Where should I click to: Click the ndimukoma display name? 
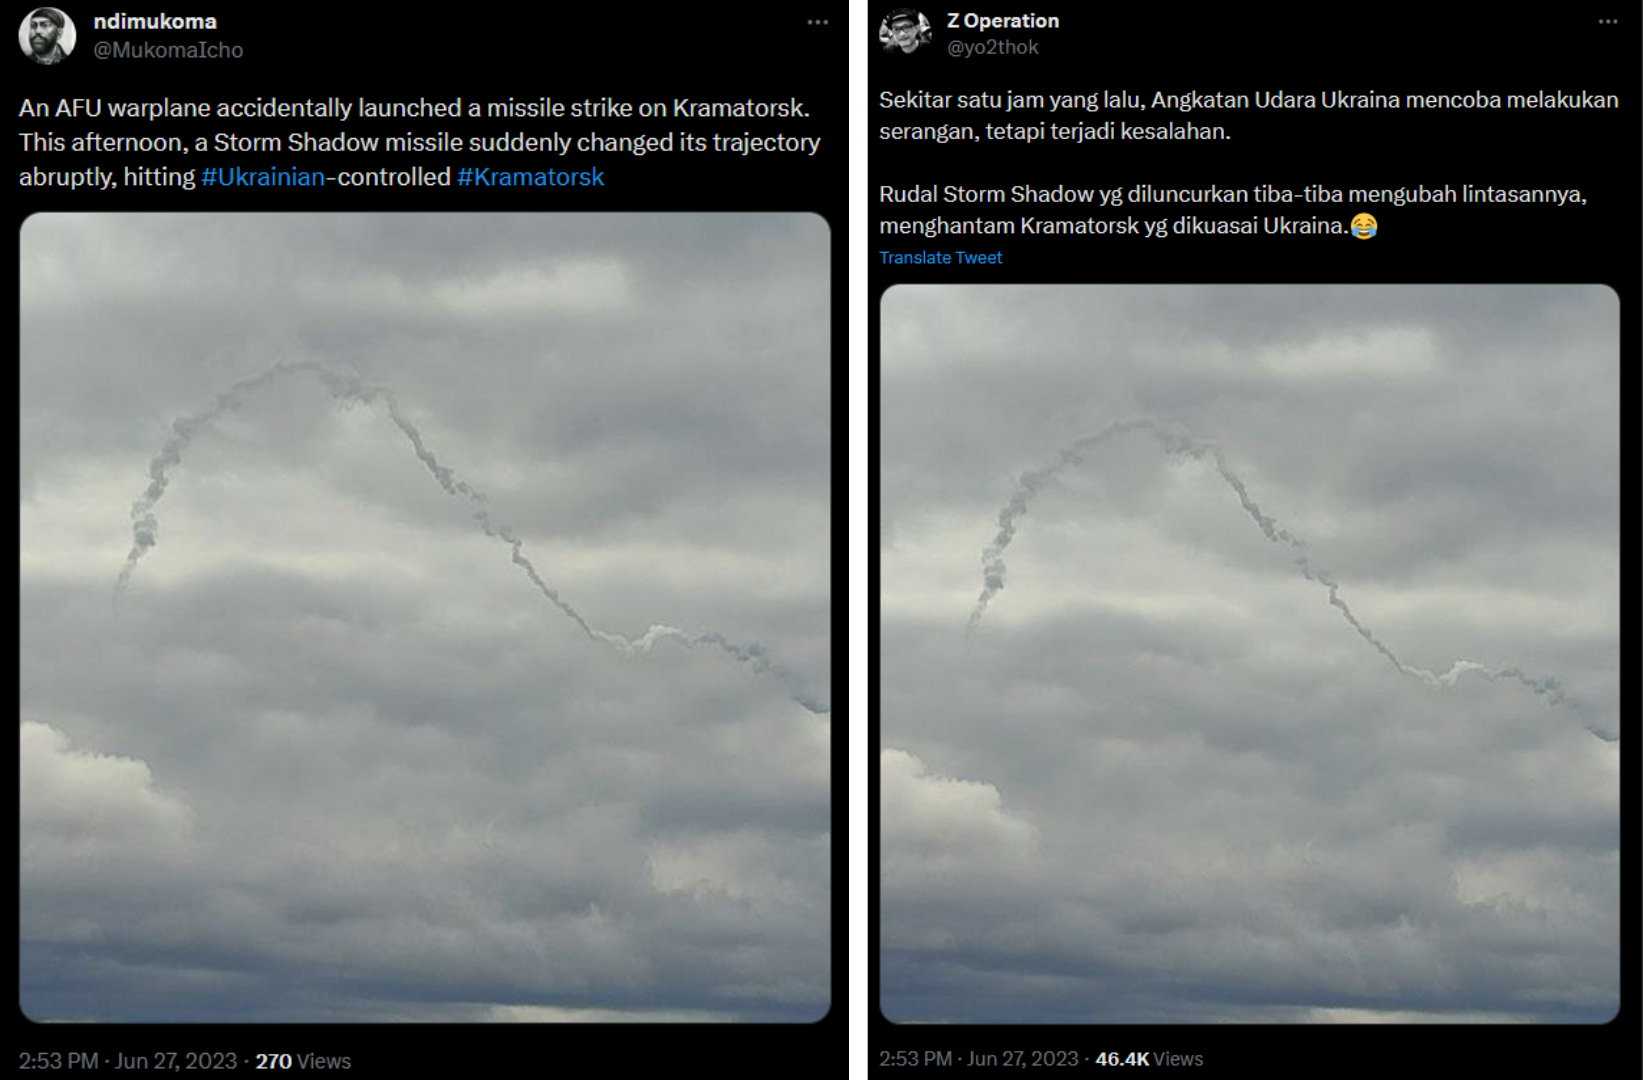155,21
